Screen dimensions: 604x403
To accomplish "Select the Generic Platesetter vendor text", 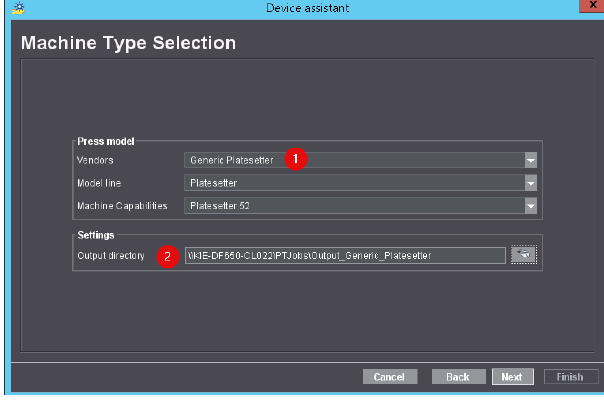I will (x=232, y=160).
